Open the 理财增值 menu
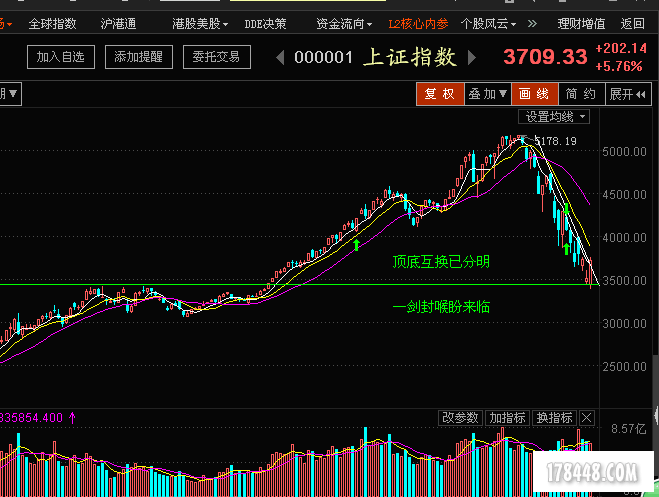The width and height of the screenshot is (659, 497). tap(581, 24)
